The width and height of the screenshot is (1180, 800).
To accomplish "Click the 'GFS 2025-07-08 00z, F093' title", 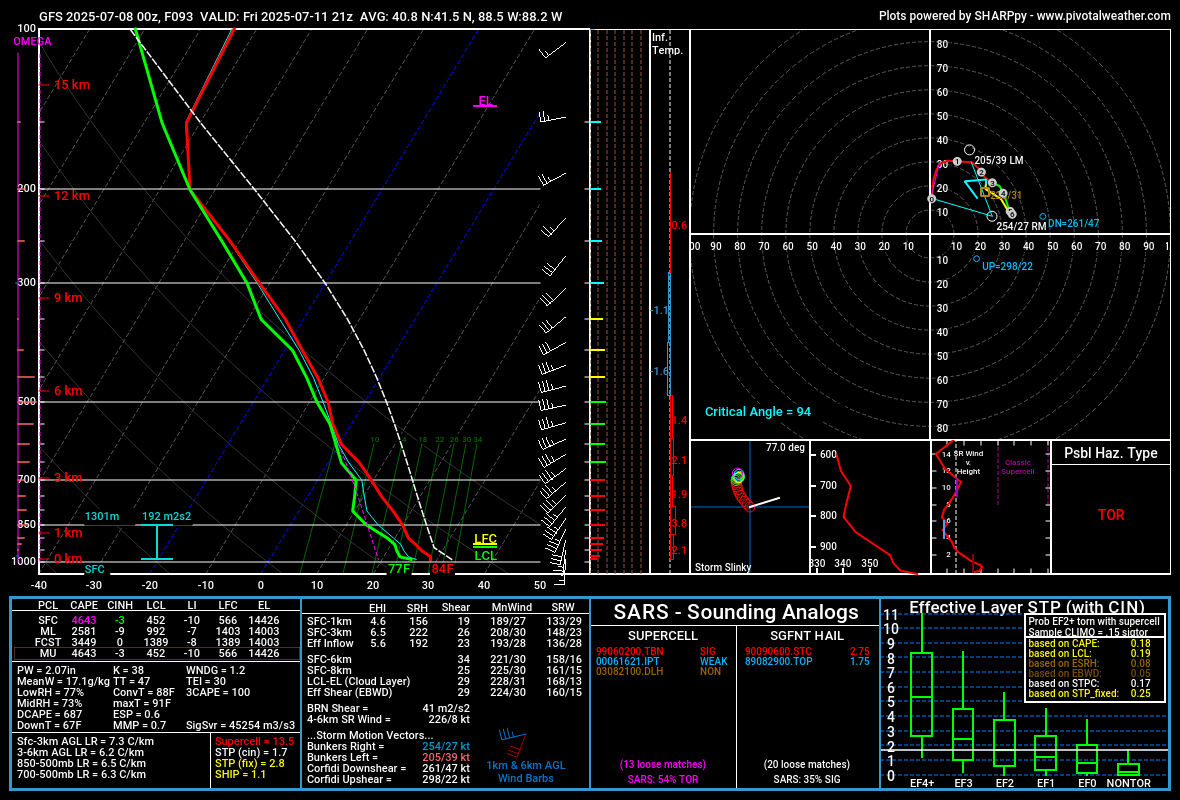I will point(116,17).
